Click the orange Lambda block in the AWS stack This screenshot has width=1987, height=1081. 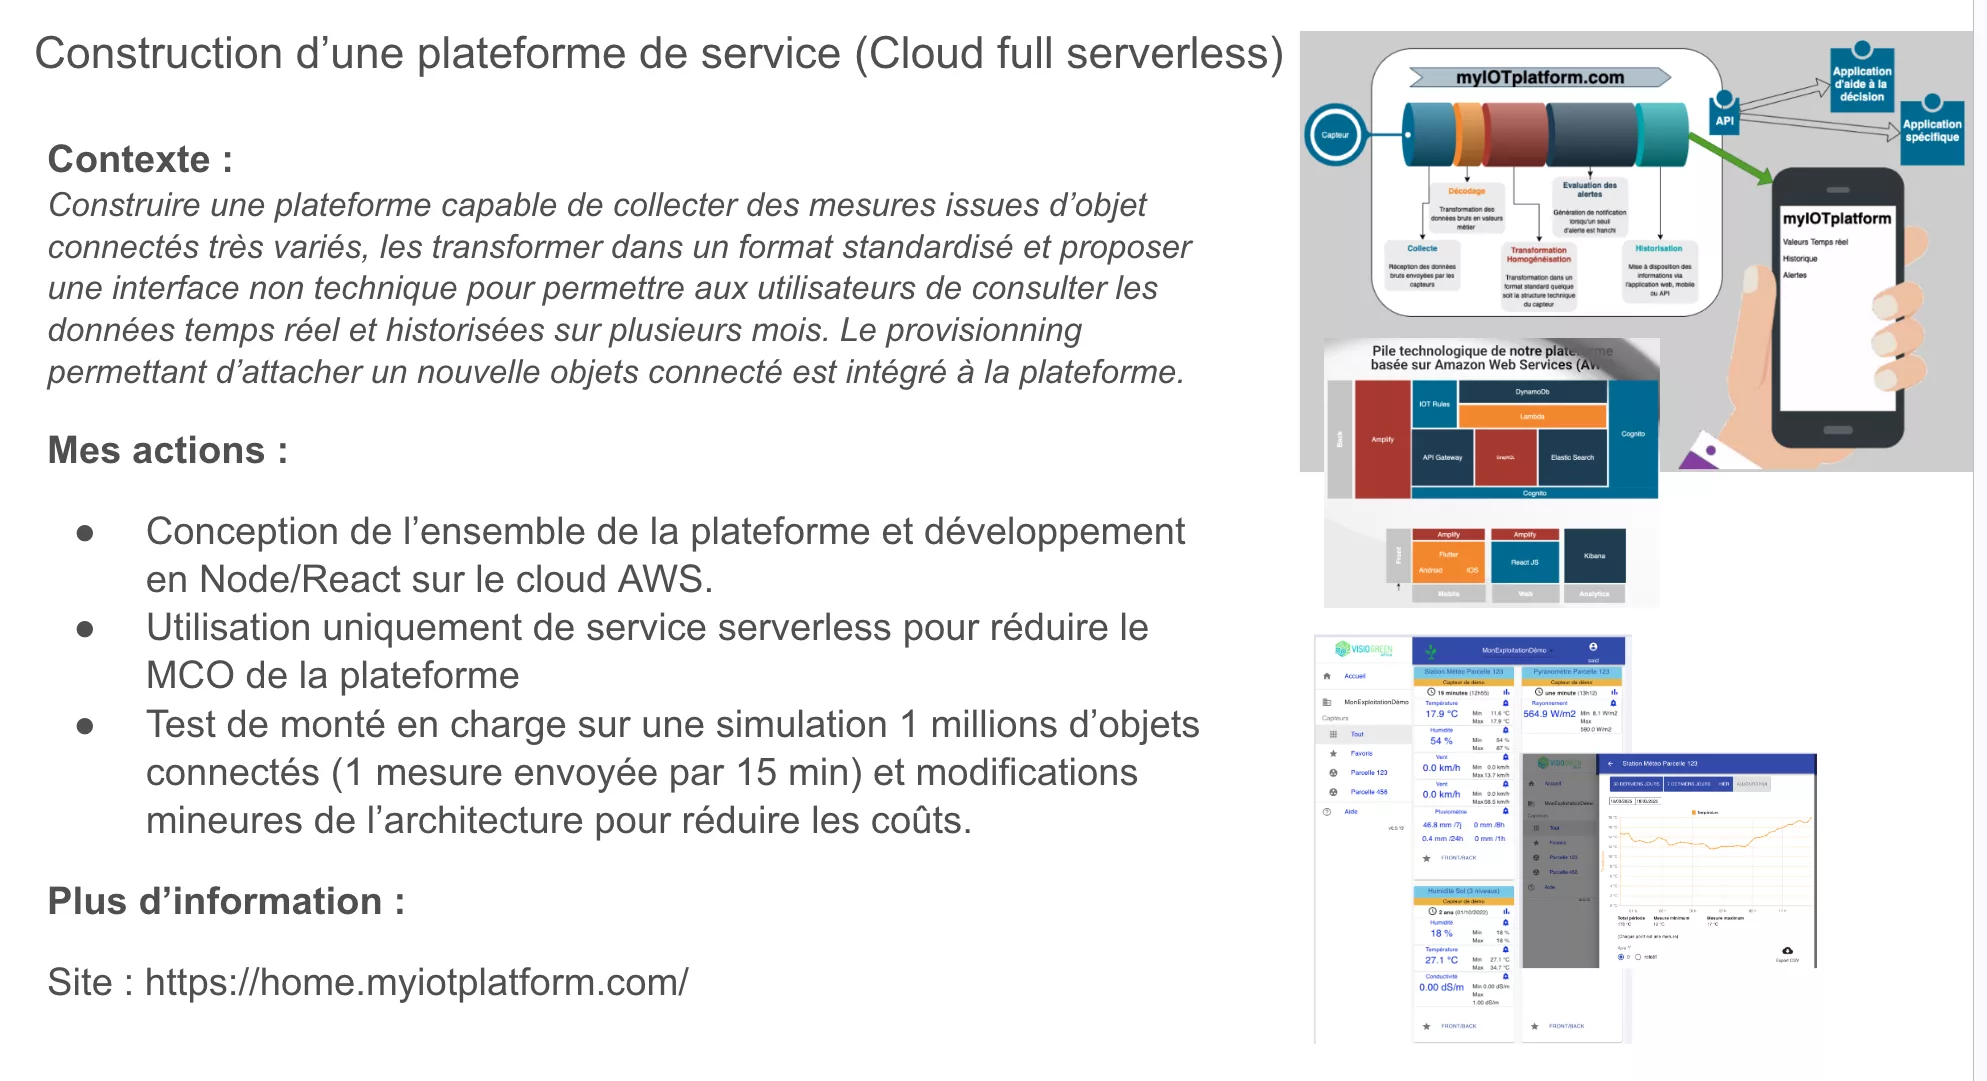pyautogui.click(x=1532, y=416)
